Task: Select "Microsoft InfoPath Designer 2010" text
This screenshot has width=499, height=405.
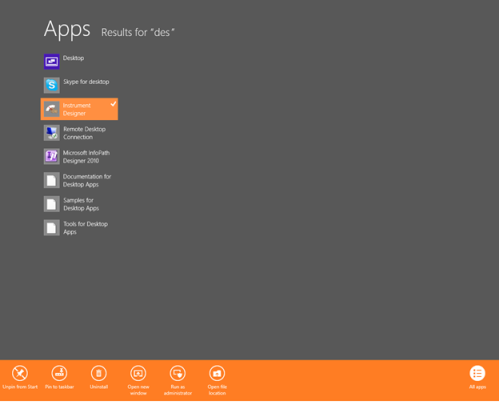Action: coord(86,157)
